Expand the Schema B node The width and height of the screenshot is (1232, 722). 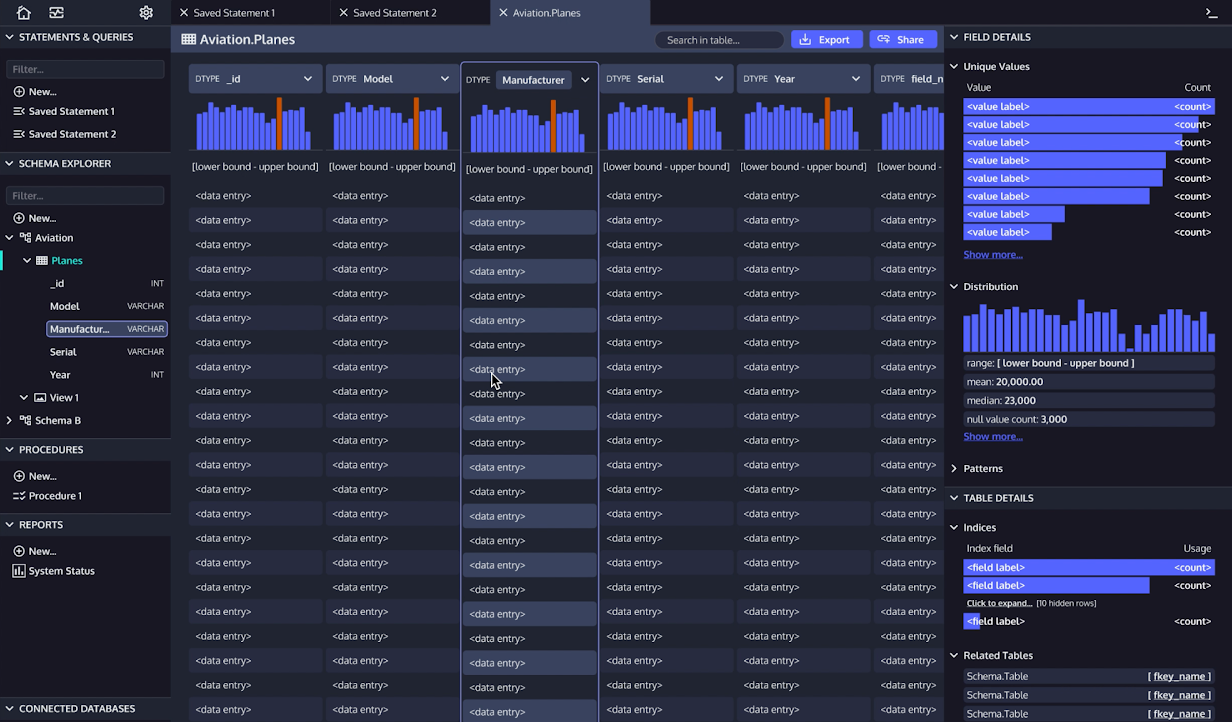10,420
